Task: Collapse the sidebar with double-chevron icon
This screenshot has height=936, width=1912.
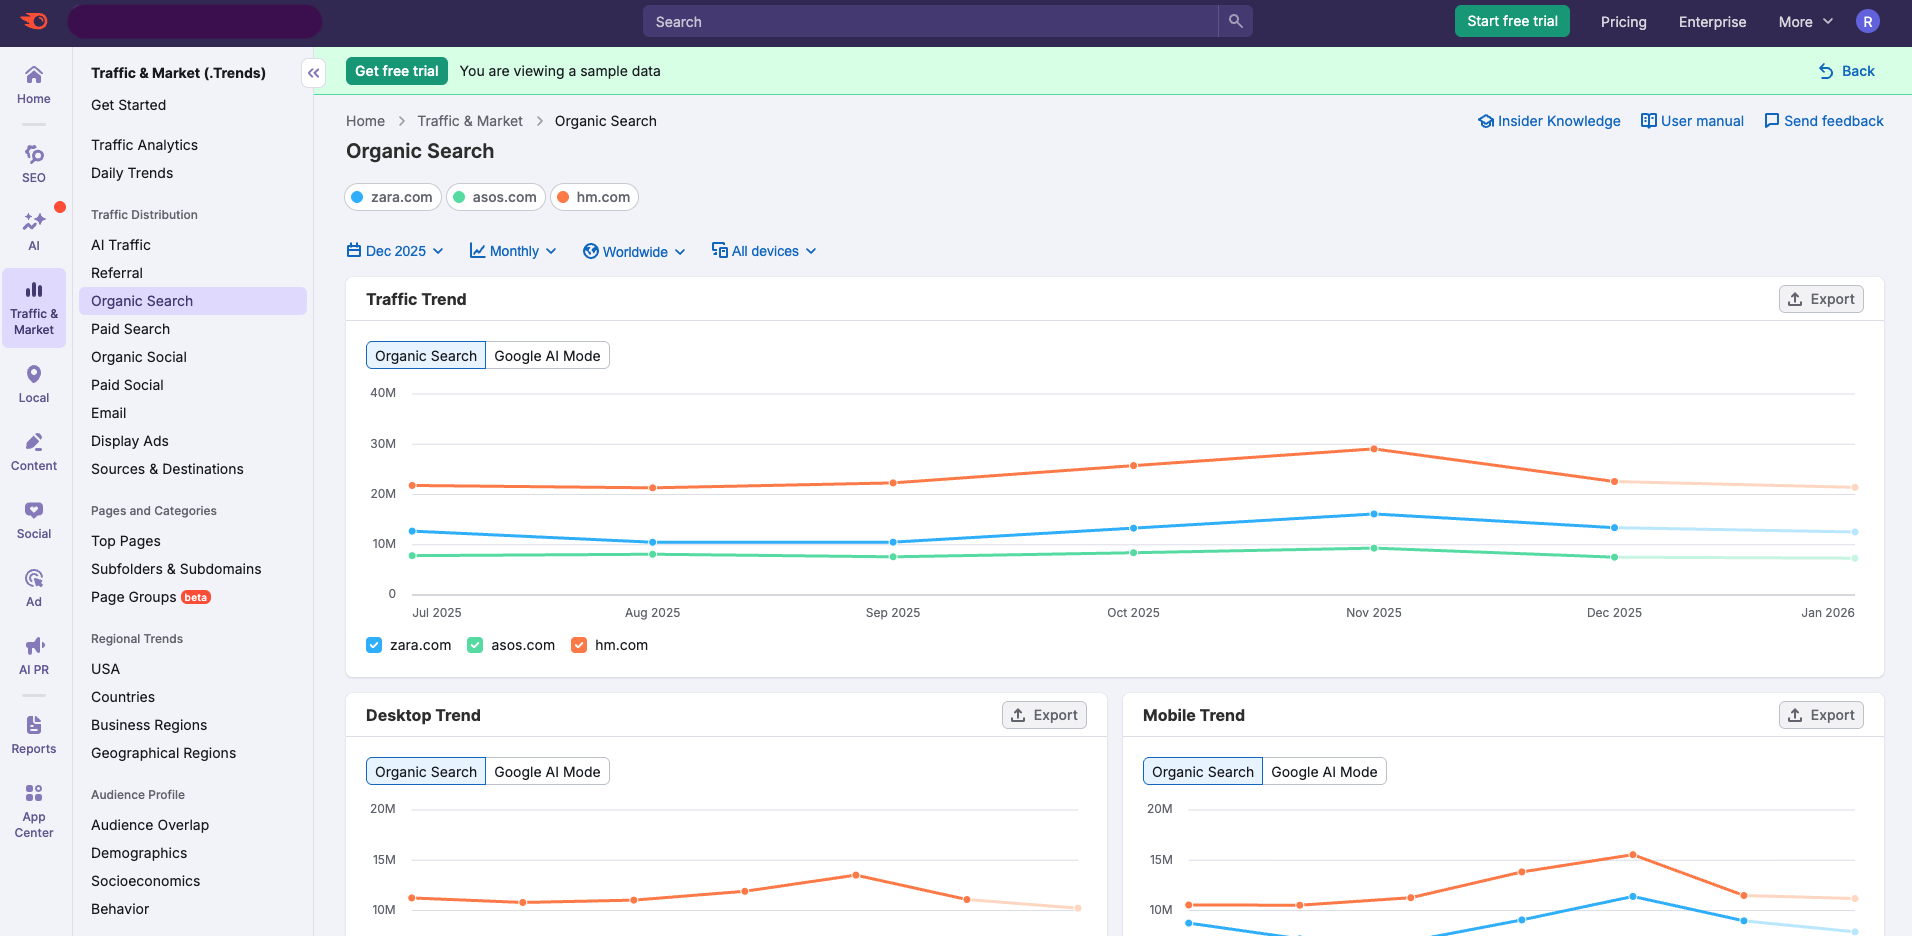Action: (x=314, y=73)
